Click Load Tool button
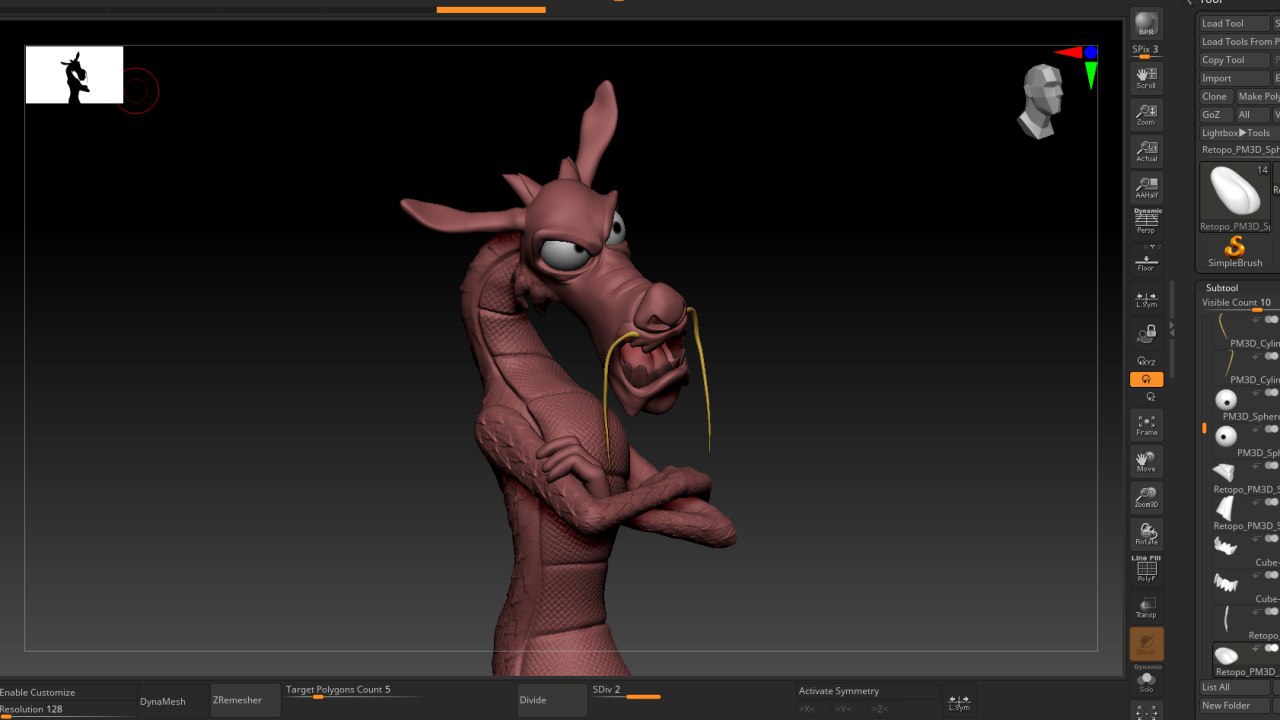Screen dimensions: 1280x720 pos(1234,23)
